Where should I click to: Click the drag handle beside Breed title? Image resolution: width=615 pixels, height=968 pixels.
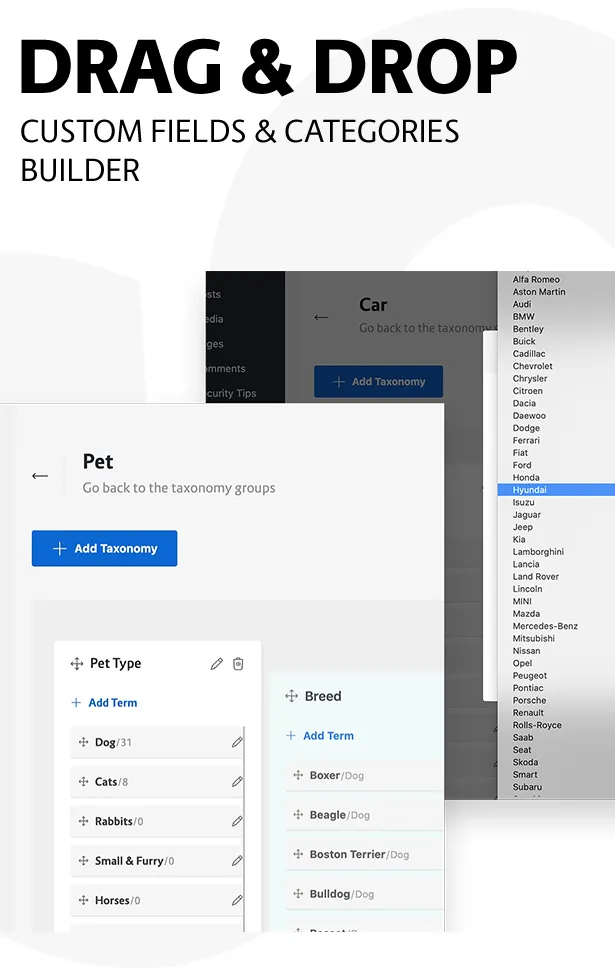(x=292, y=696)
